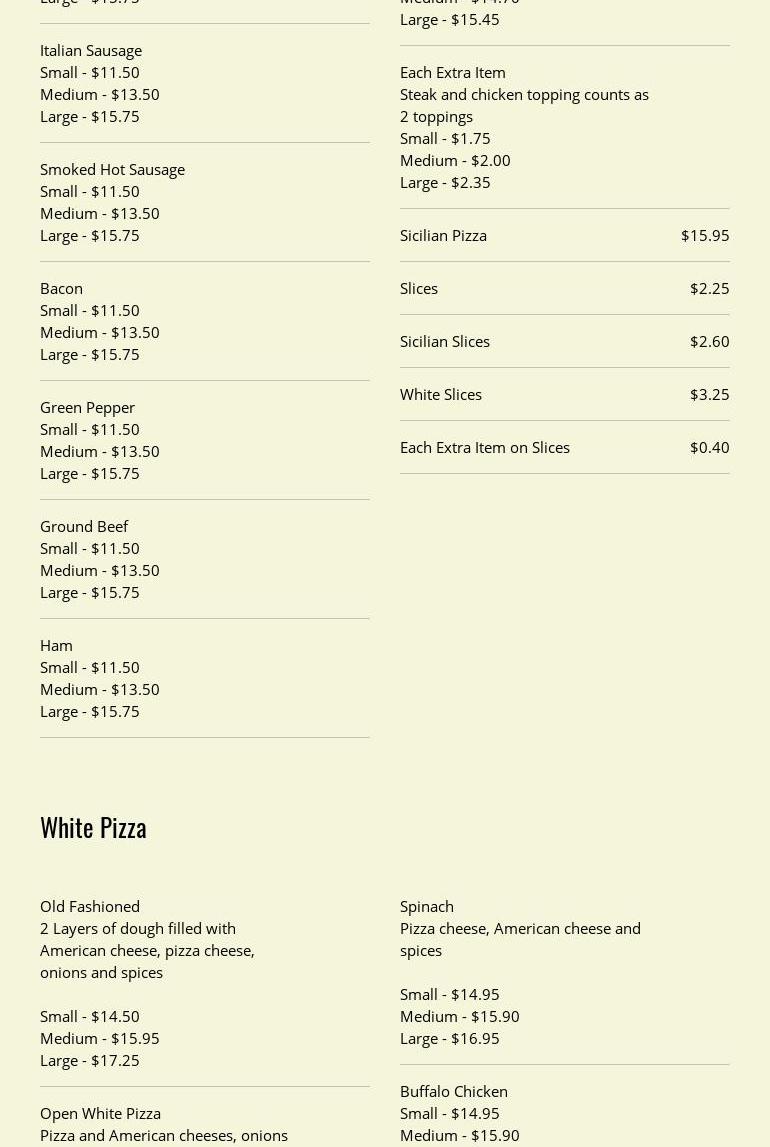
Task: Click the Buffalo Chicken item title
Action: [454, 1091]
